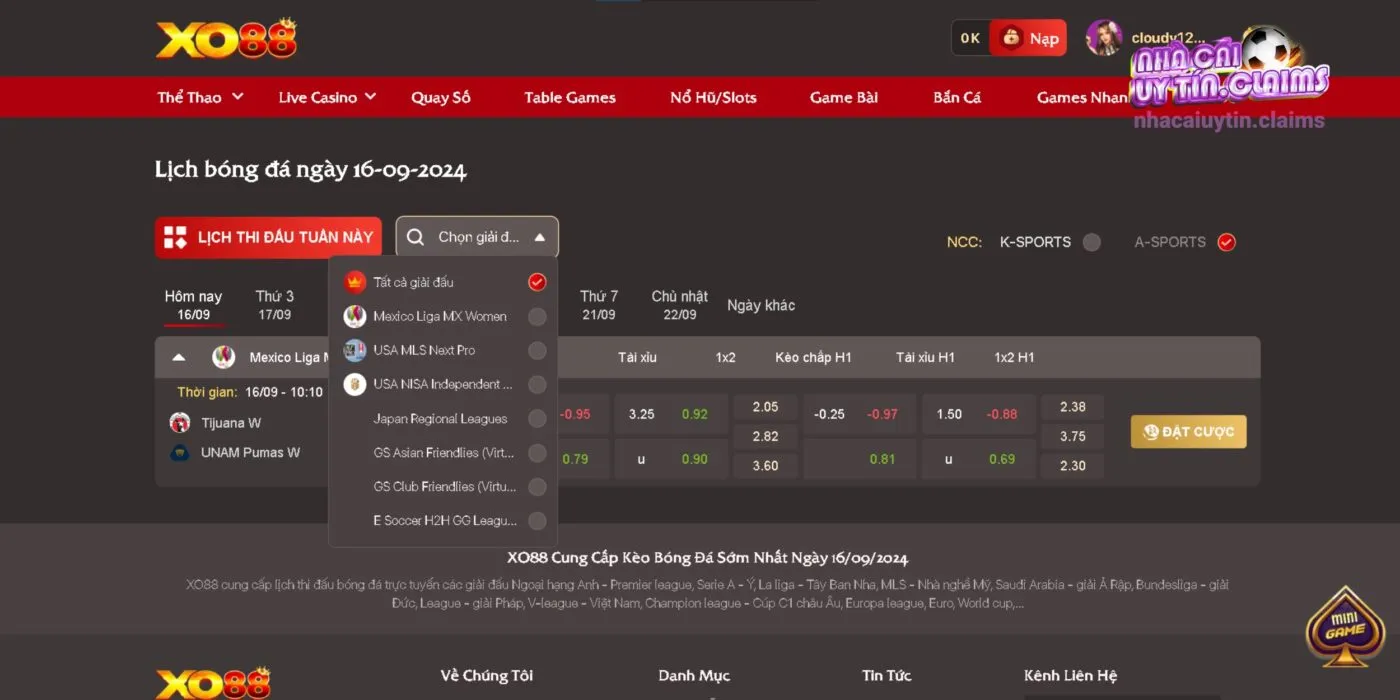Click the UNAM Pumas W team badge
The width and height of the screenshot is (1400, 700).
(x=180, y=453)
